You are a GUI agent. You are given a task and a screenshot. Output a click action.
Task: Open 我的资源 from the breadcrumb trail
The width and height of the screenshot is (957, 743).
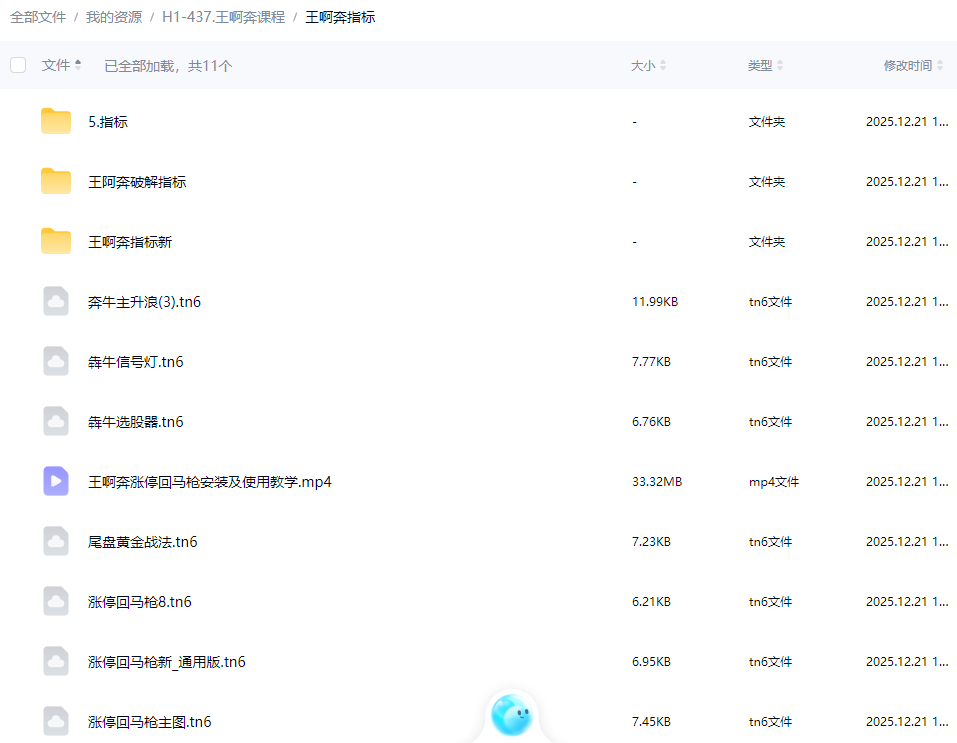[113, 17]
